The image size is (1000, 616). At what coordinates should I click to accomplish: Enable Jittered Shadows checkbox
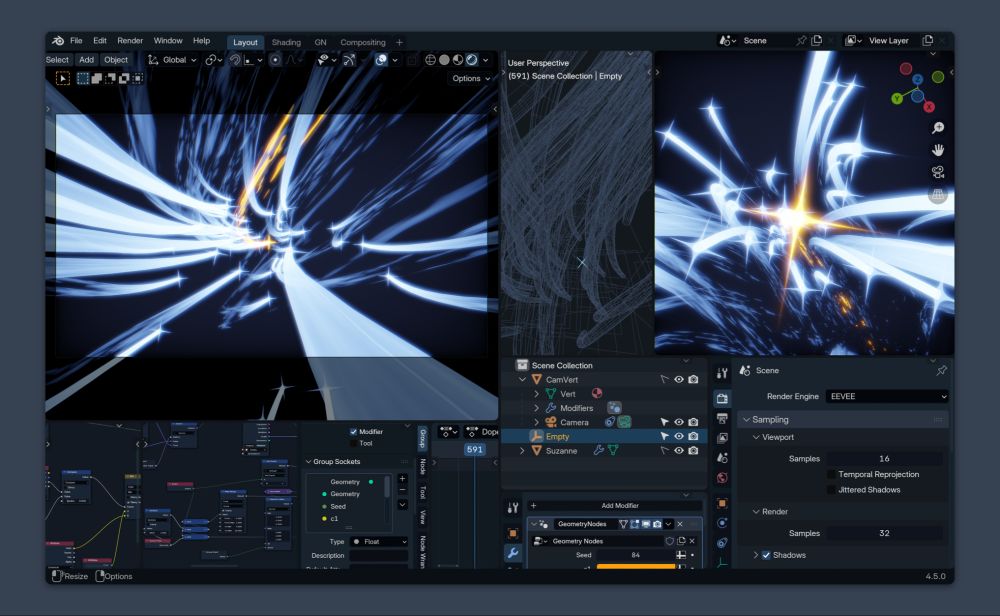pos(831,490)
